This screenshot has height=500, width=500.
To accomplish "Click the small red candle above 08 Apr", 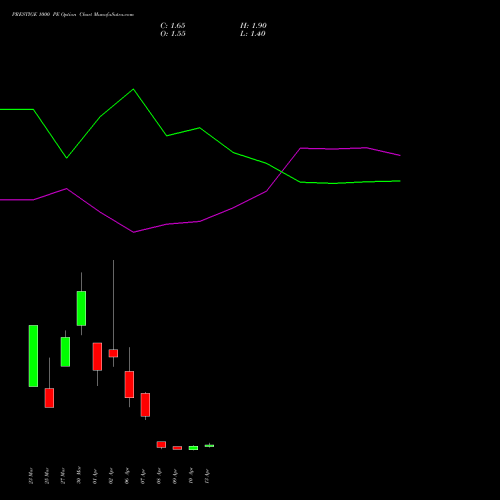I will (x=161, y=444).
